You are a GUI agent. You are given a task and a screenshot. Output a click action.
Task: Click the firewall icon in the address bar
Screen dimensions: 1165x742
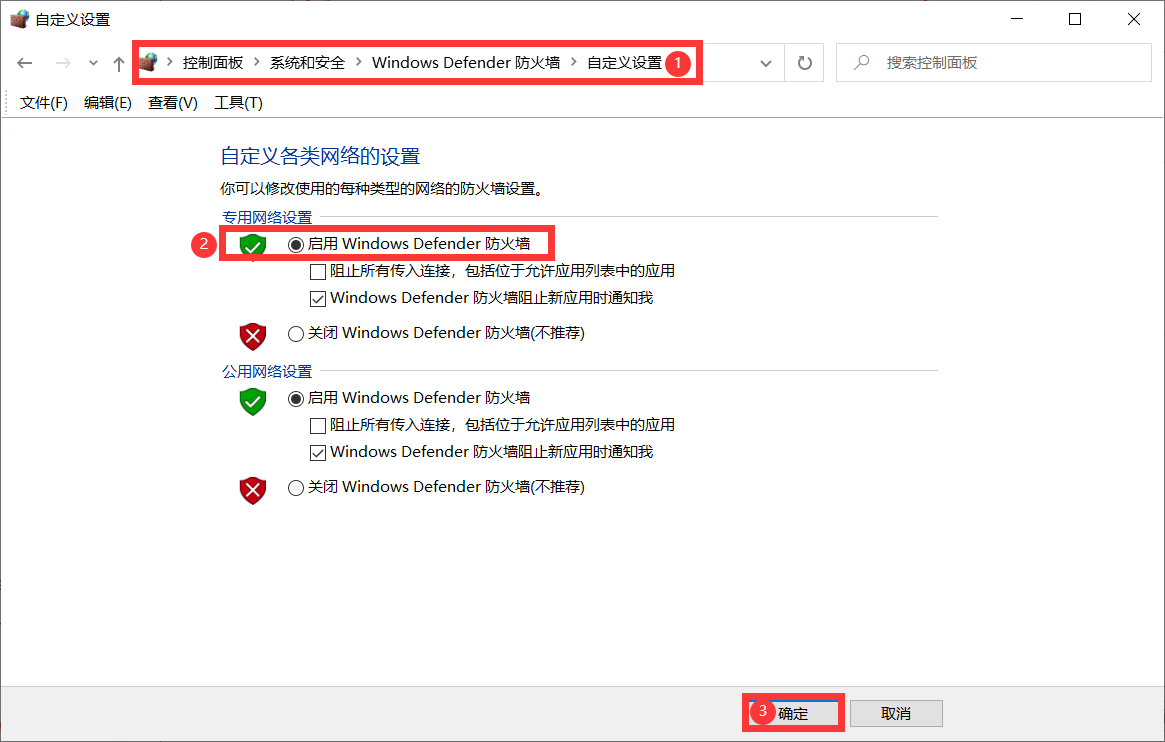click(x=149, y=62)
